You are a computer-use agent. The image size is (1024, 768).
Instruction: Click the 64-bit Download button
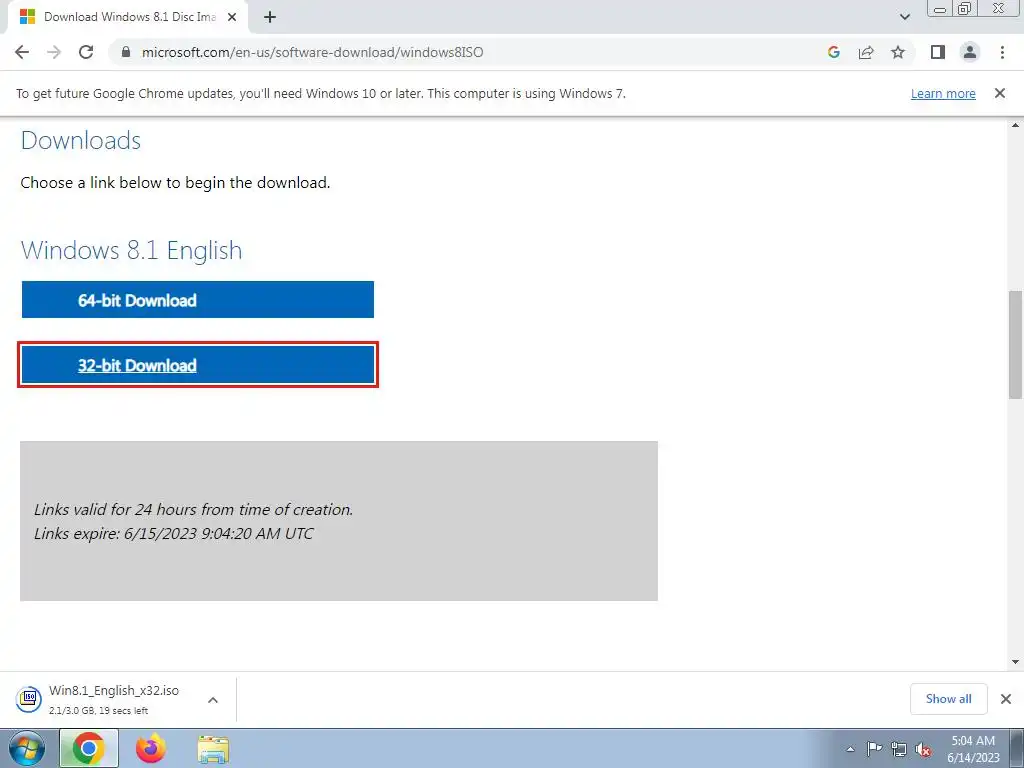[x=197, y=300]
